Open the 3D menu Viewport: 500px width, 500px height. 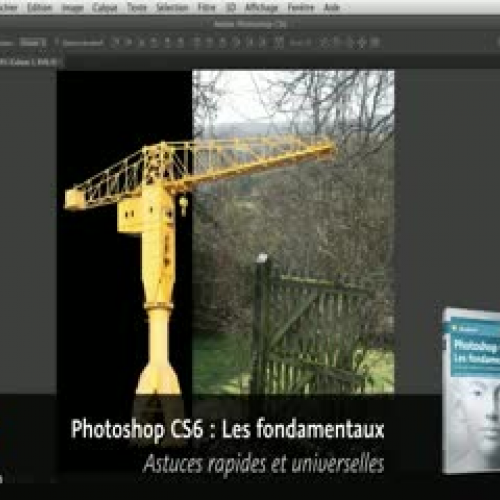tap(231, 7)
